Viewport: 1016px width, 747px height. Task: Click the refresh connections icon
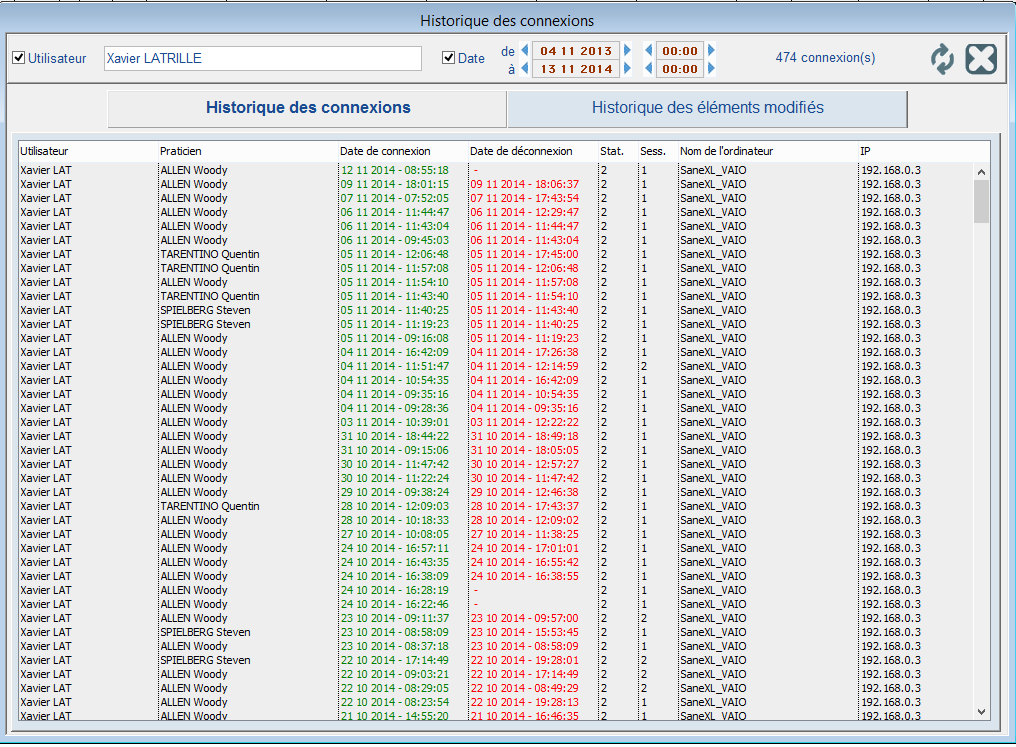point(942,59)
